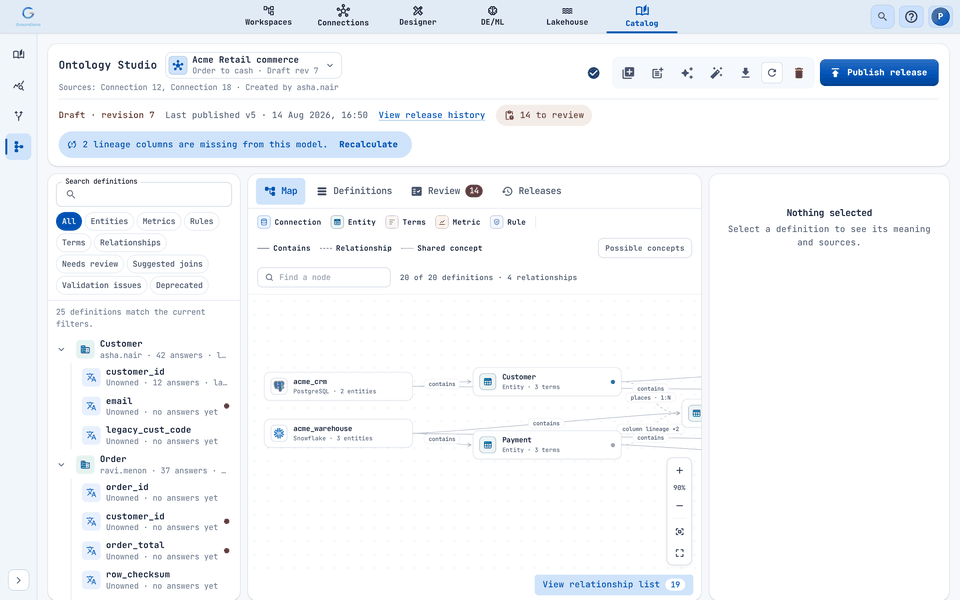Select the legacy_cust_code term row
This screenshot has height=600, width=960.
click(156, 435)
